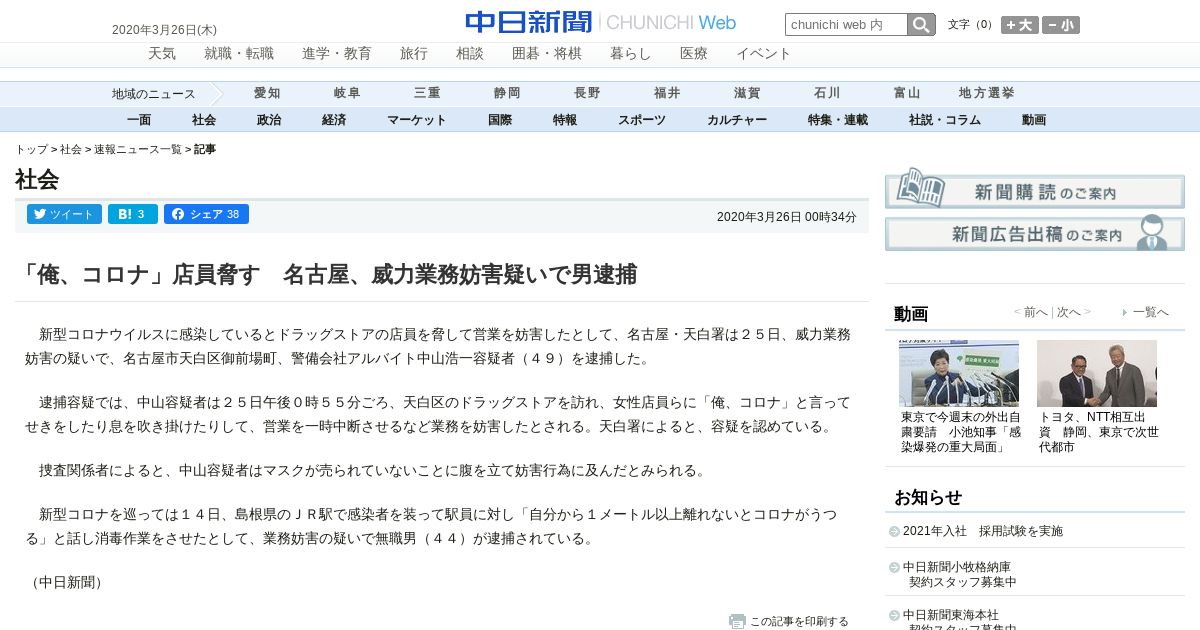Open 新聞広告出稿のご案内 banner
The width and height of the screenshot is (1200, 630).
(x=1035, y=233)
